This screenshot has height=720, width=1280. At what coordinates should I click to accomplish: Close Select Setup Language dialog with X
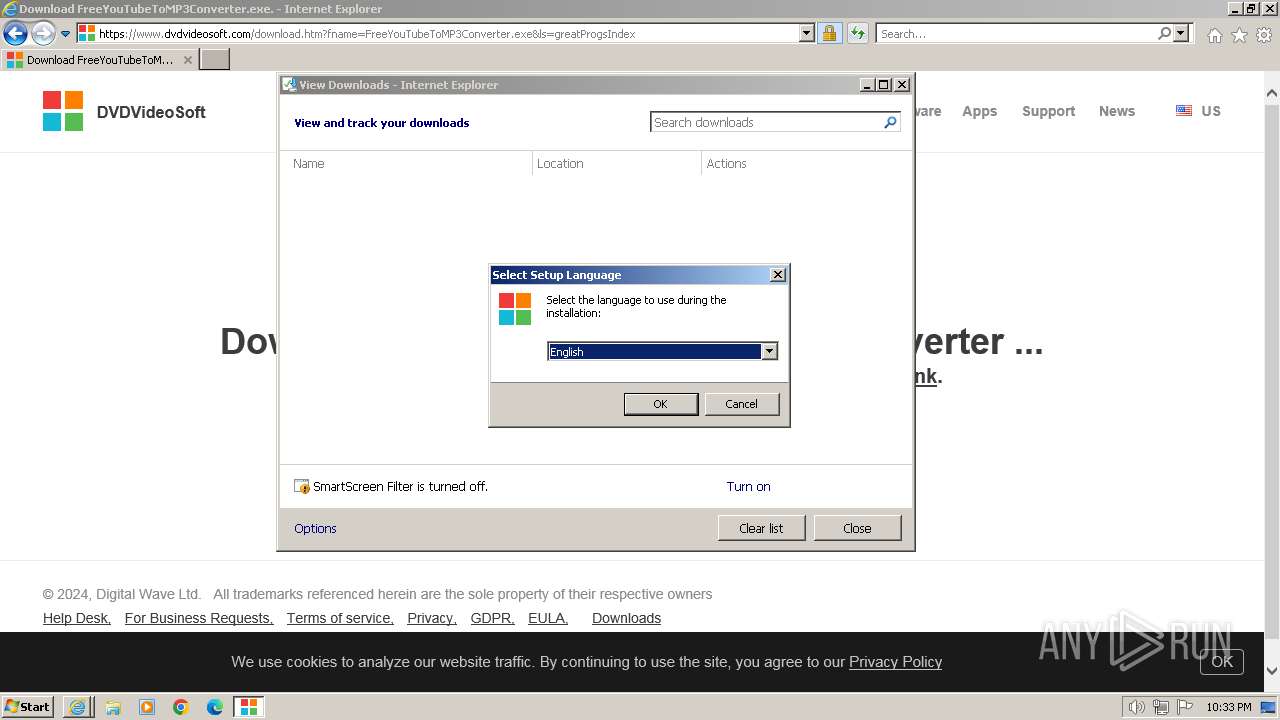pos(778,275)
